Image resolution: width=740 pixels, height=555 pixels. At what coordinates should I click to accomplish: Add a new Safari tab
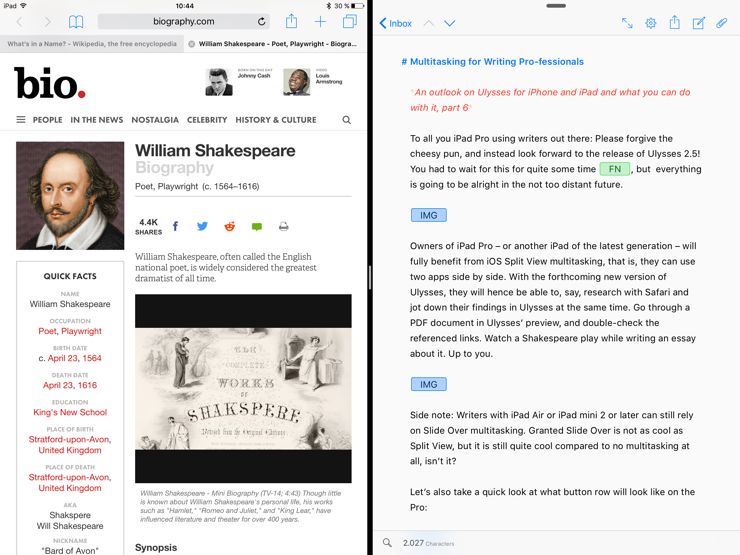pyautogui.click(x=320, y=22)
